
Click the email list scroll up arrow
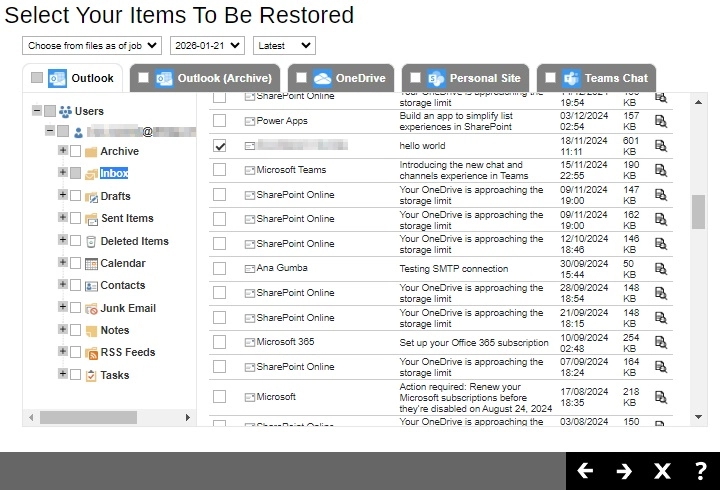(x=698, y=102)
